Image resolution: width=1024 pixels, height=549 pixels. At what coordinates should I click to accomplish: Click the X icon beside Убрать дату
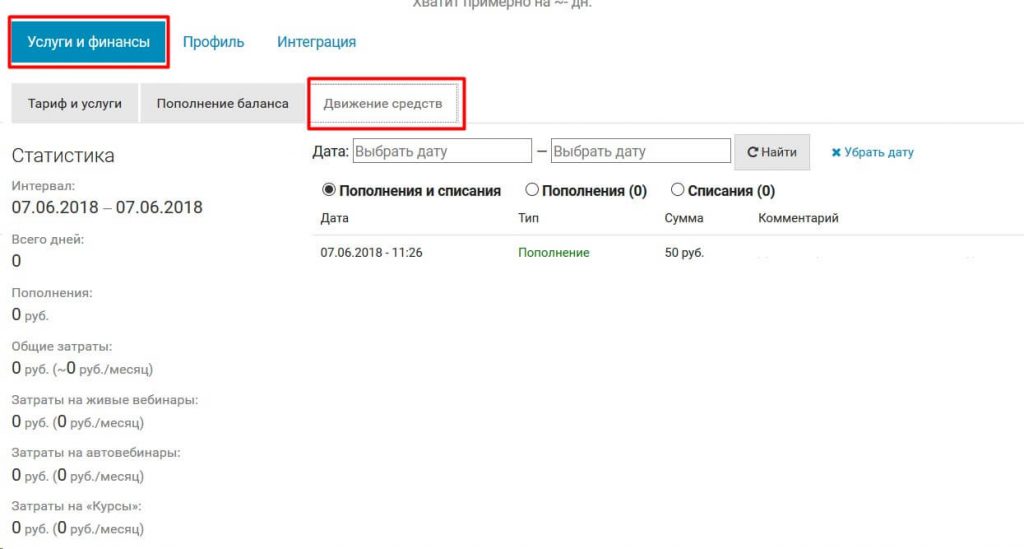pyautogui.click(x=836, y=153)
